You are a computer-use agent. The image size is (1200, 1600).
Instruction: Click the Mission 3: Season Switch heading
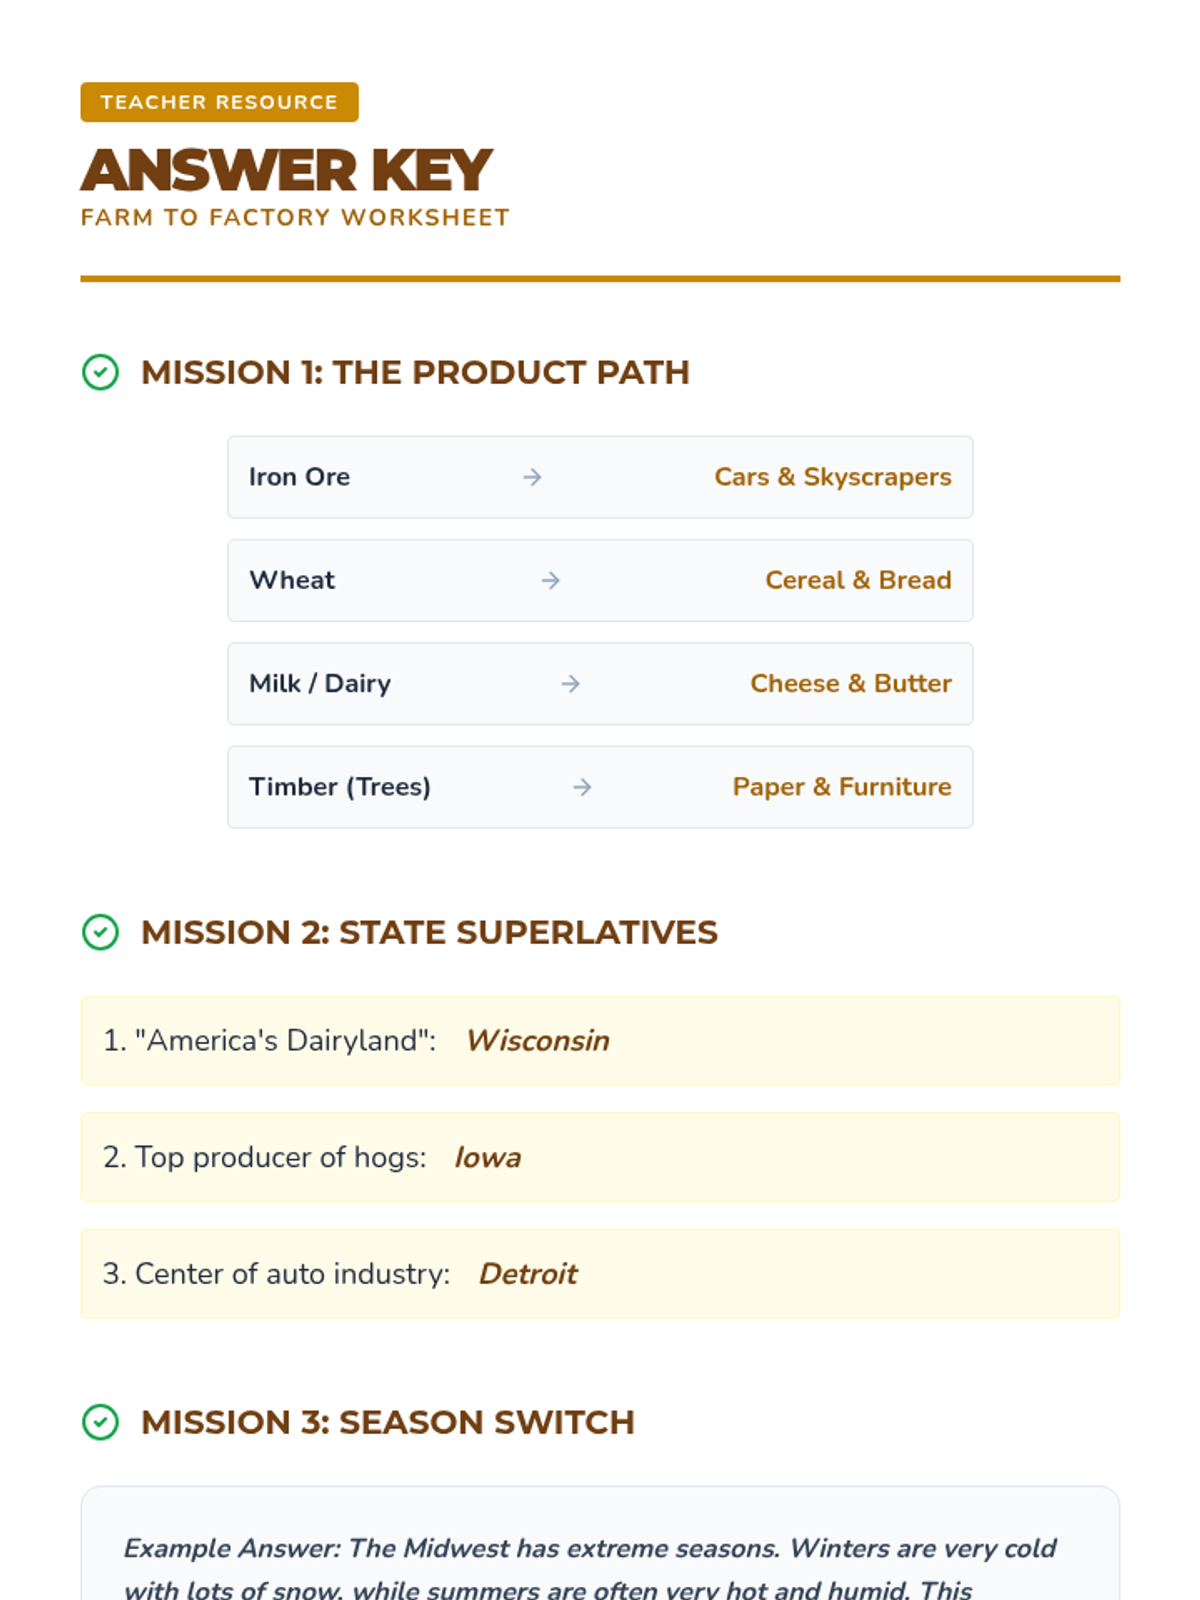point(387,1422)
